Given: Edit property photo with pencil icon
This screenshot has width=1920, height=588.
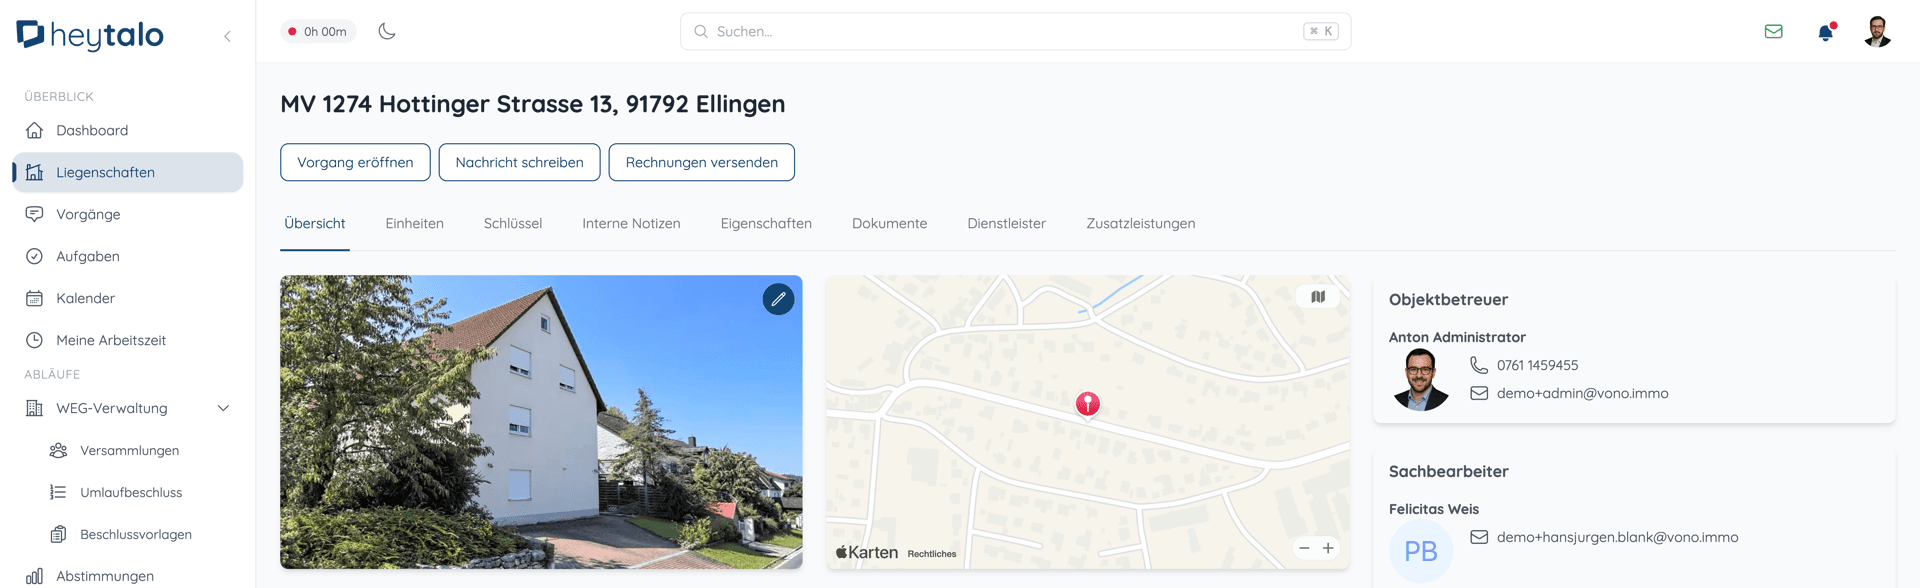Looking at the screenshot, I should pyautogui.click(x=778, y=300).
